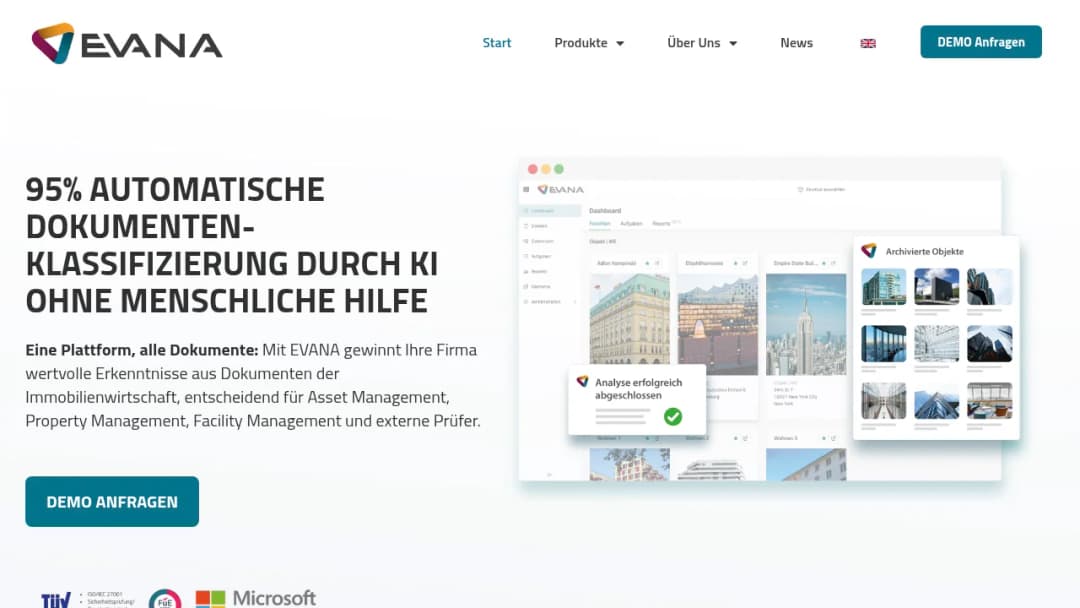Select the Empire State Building photo
The width and height of the screenshot is (1080, 608).
tap(806, 324)
